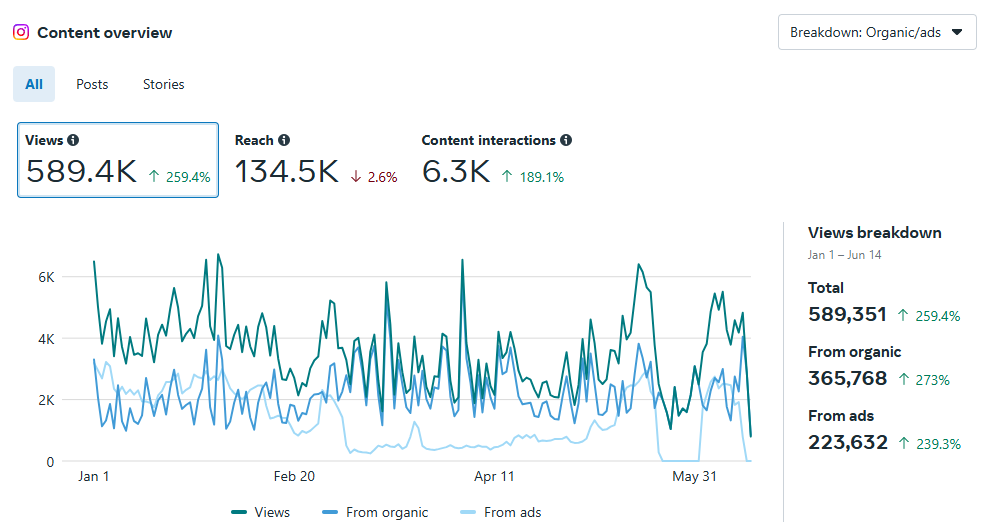This screenshot has width=989, height=526.
Task: Click the info icon next to Views
Action: (73, 141)
